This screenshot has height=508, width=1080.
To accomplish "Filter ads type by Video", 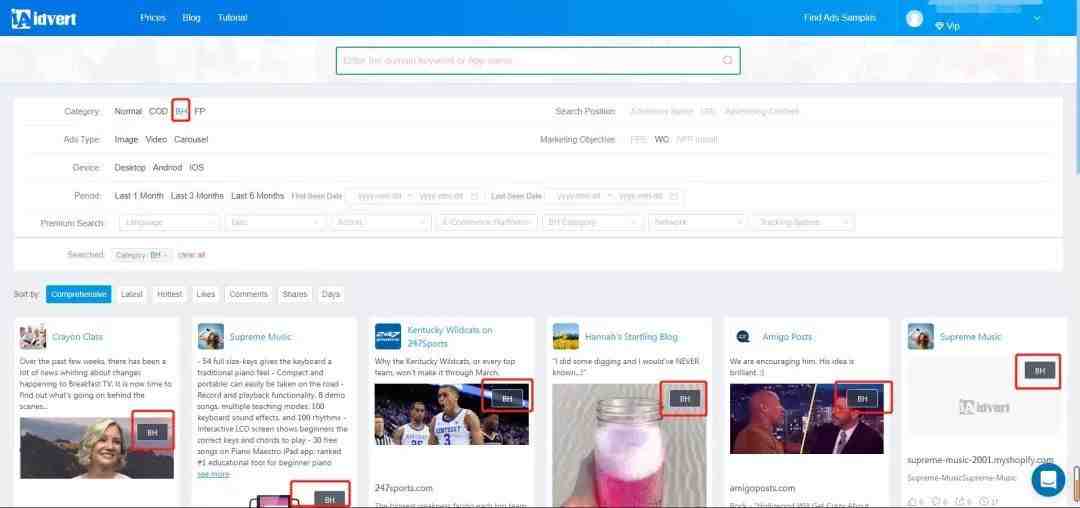I will [156, 139].
